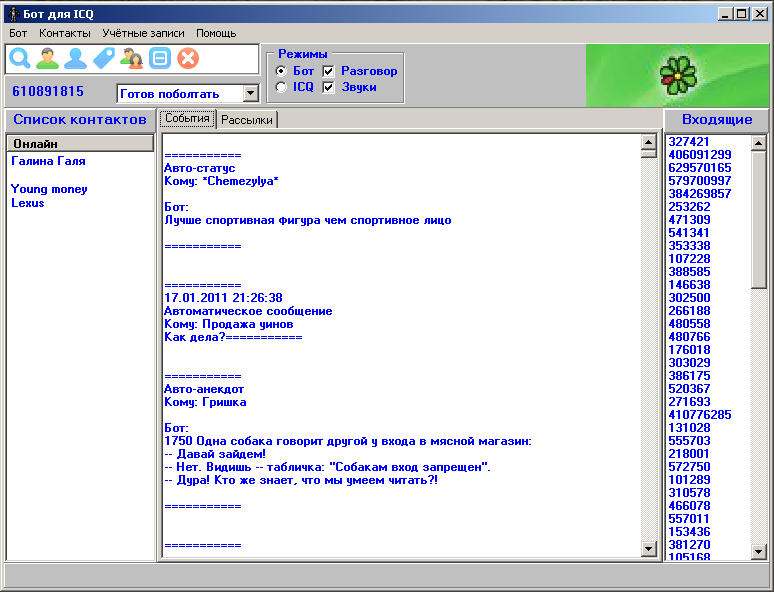
Task: Click the magnifier search icon in the toolbar
Action: (x=20, y=58)
